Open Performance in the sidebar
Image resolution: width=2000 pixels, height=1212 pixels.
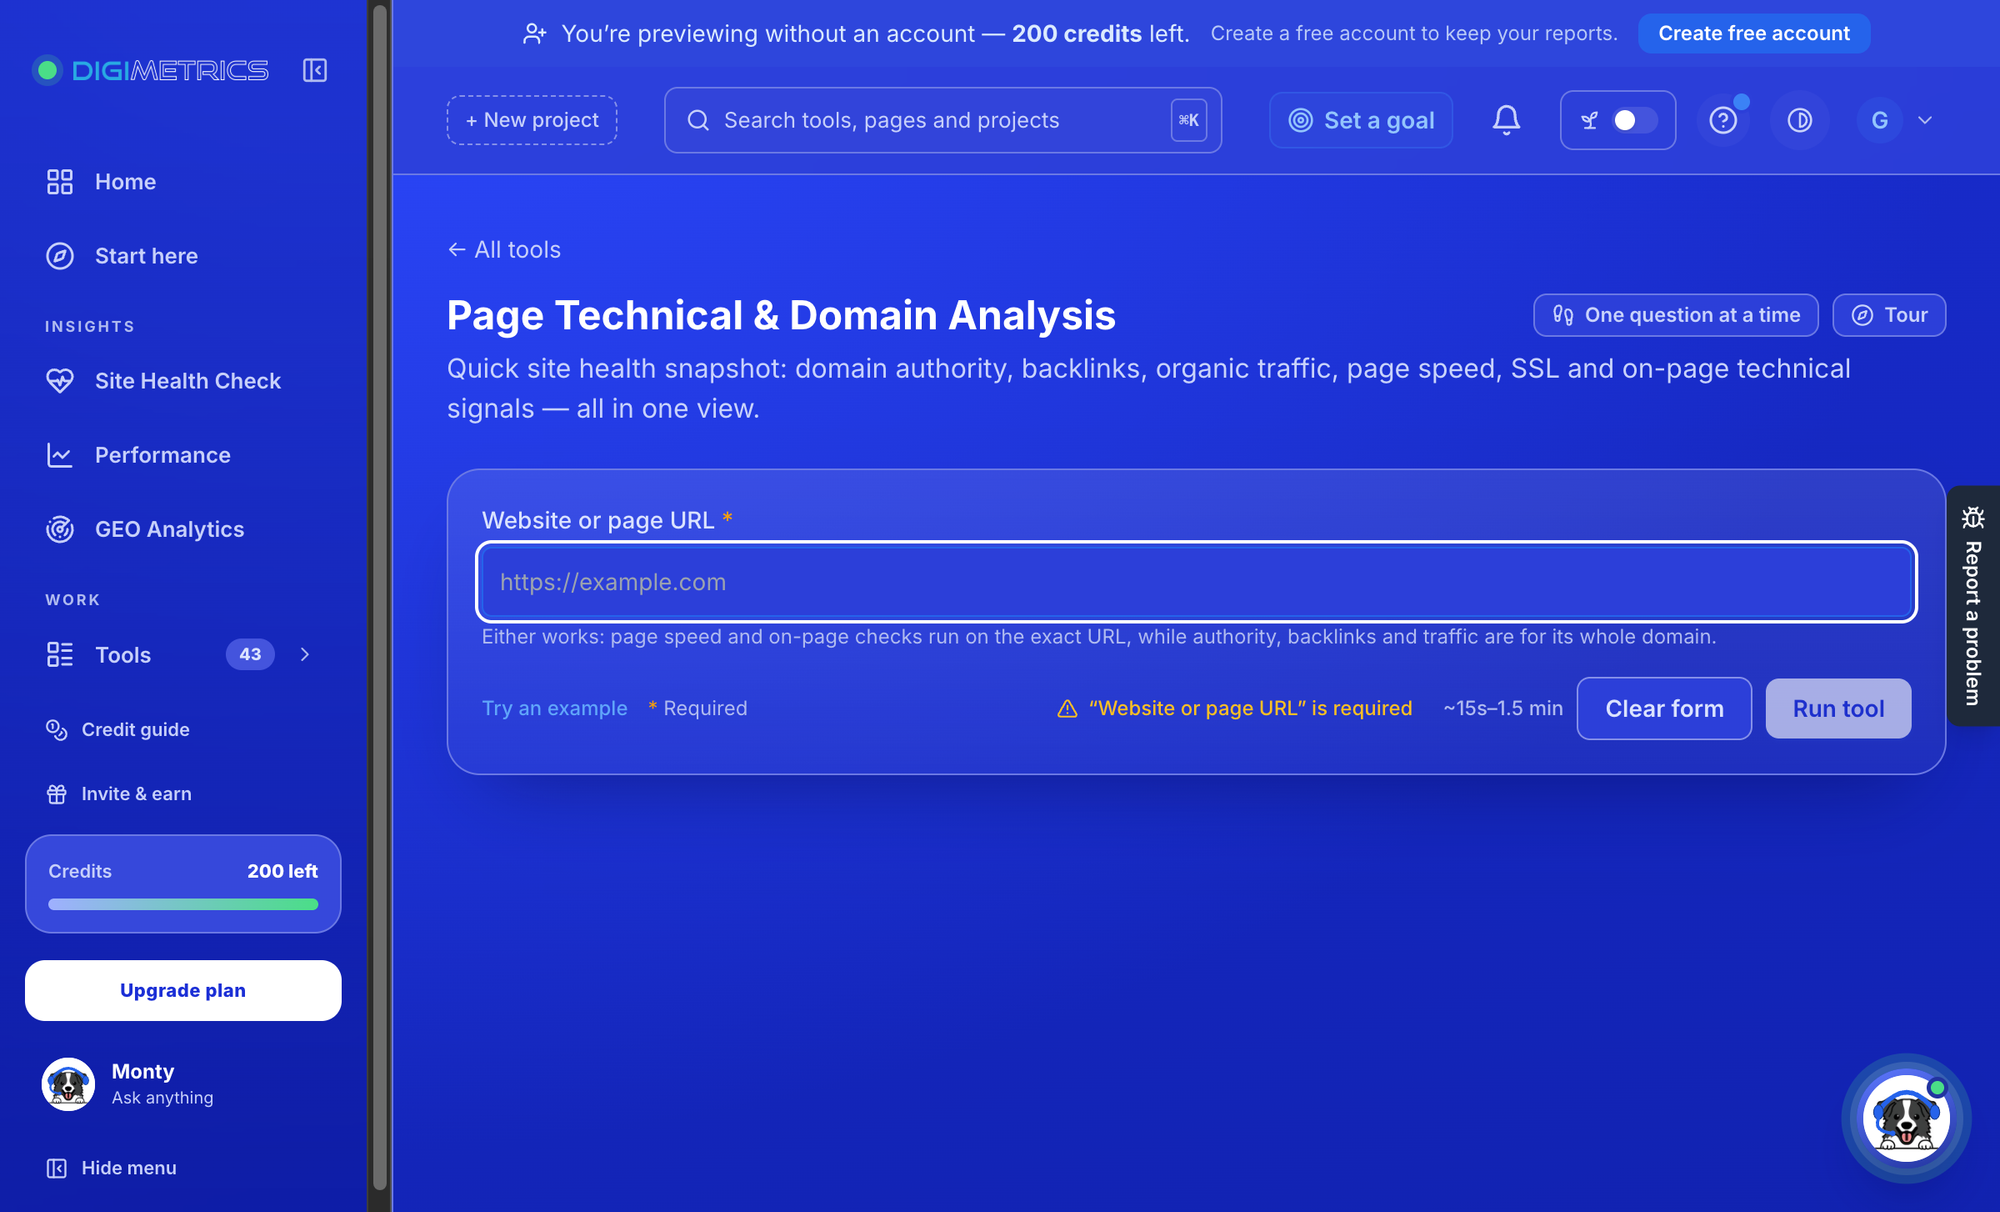pos(183,455)
